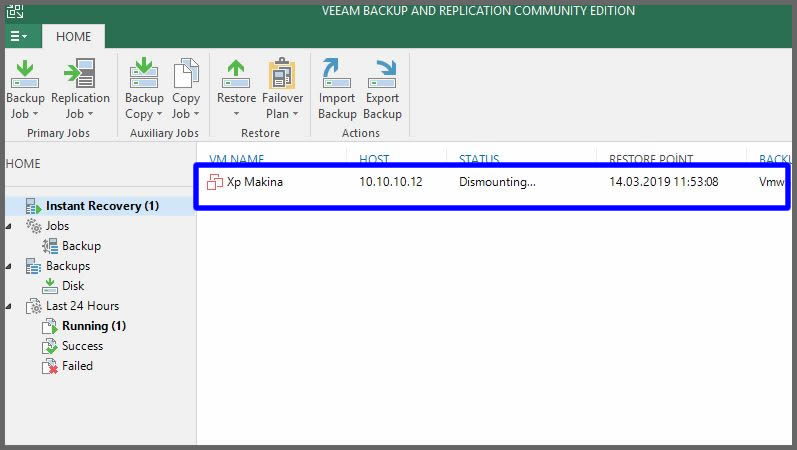Select Success sessions
Image resolution: width=797 pixels, height=450 pixels.
82,346
